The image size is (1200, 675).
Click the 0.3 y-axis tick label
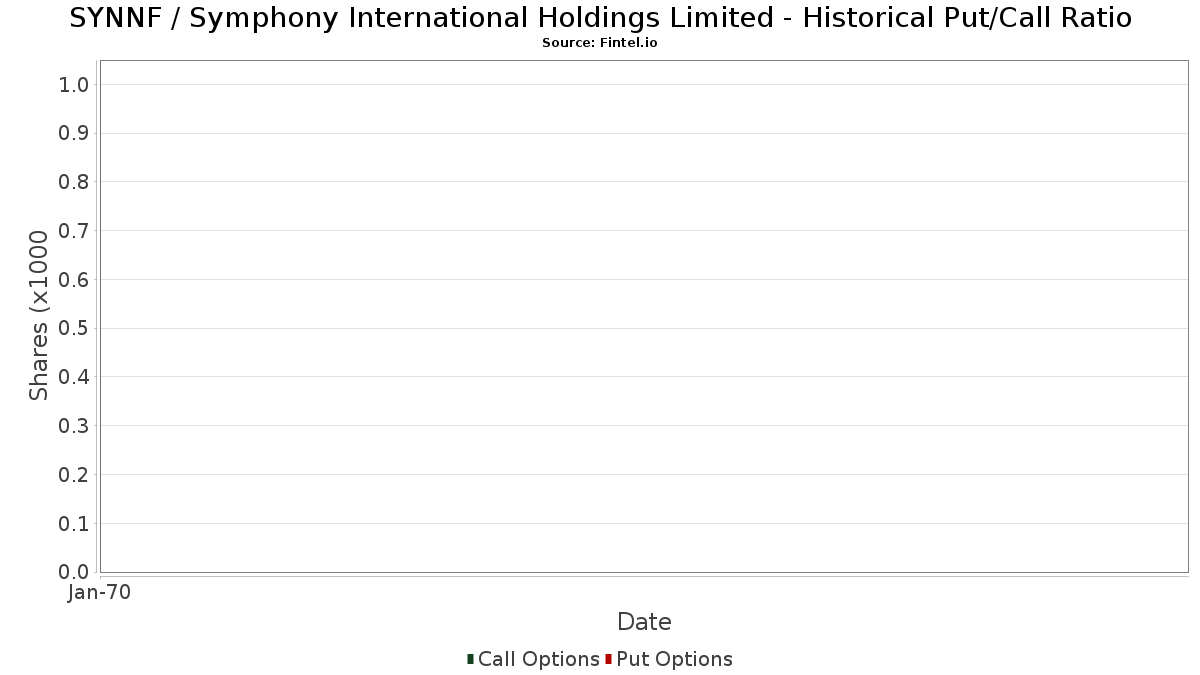pyautogui.click(x=75, y=426)
